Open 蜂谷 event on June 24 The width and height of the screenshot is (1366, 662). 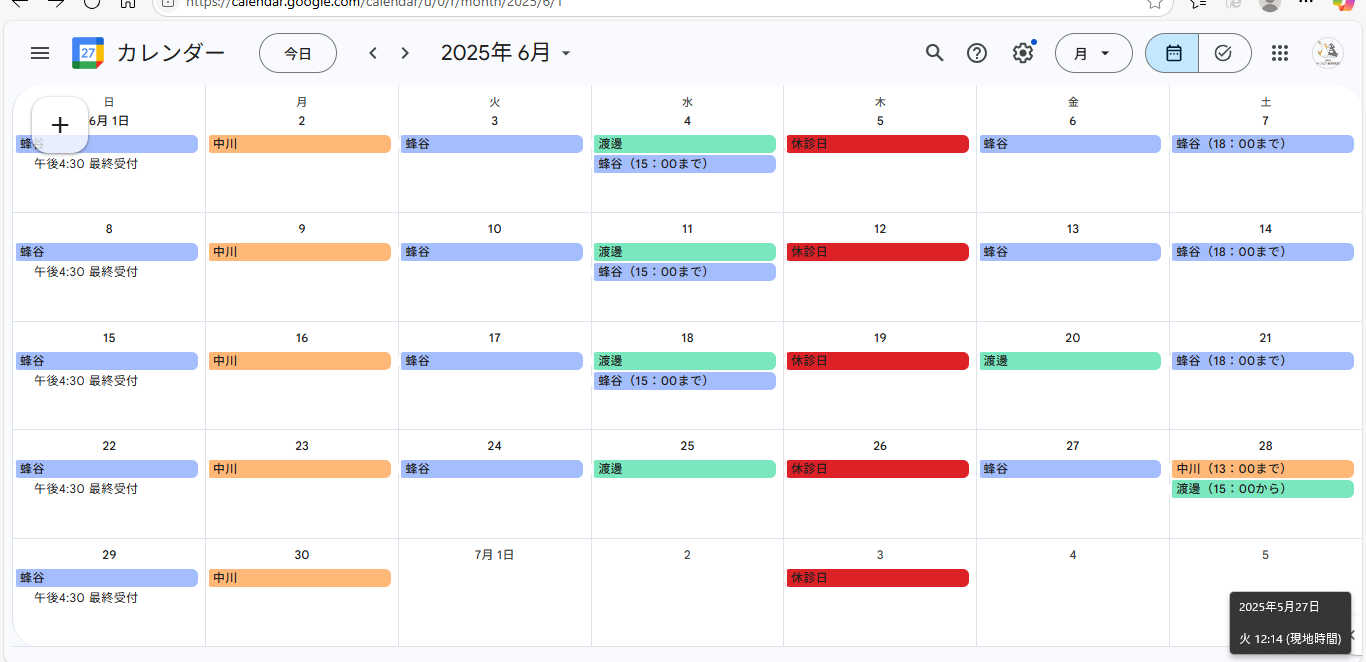(x=492, y=469)
